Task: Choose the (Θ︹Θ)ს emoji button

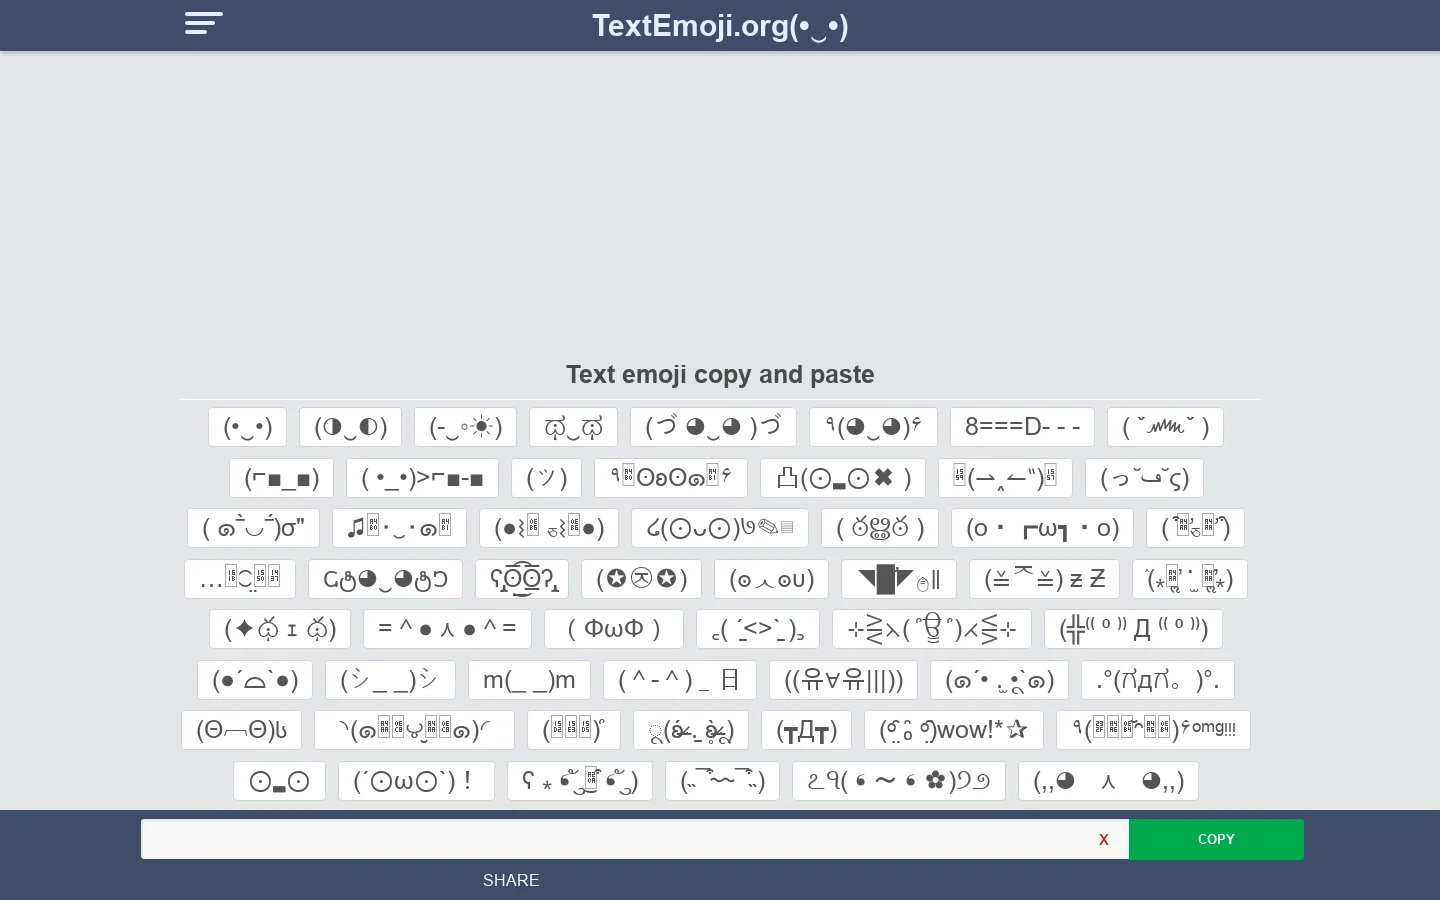Action: point(242,730)
